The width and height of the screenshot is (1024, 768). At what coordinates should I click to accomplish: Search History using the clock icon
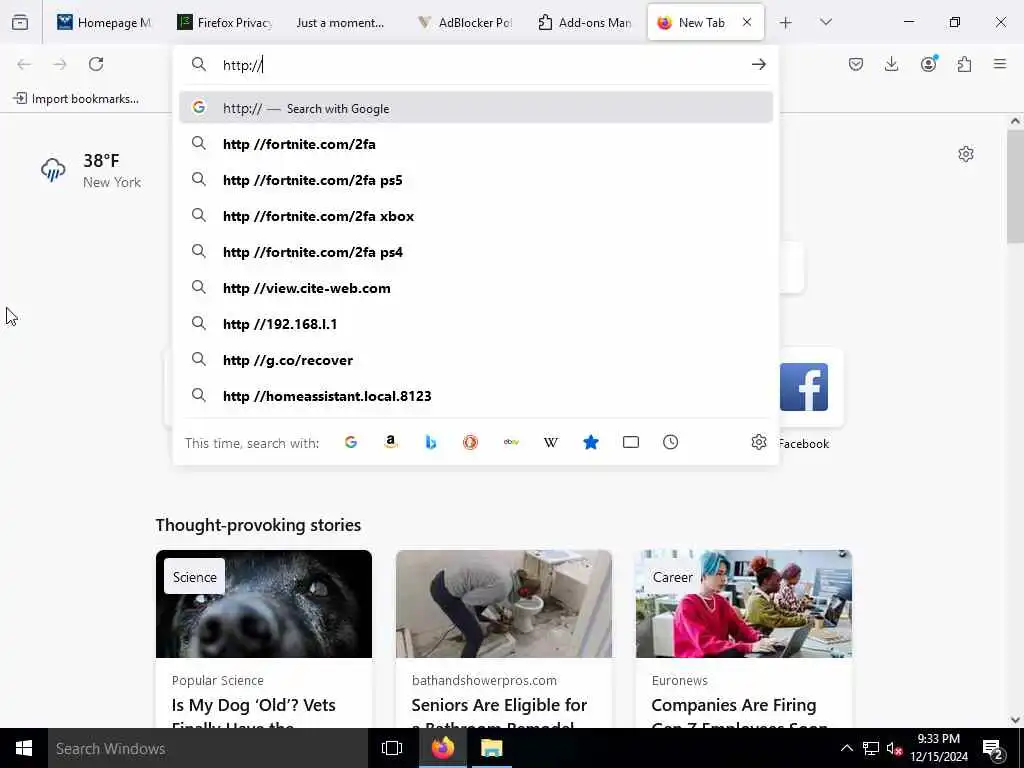pyautogui.click(x=671, y=442)
